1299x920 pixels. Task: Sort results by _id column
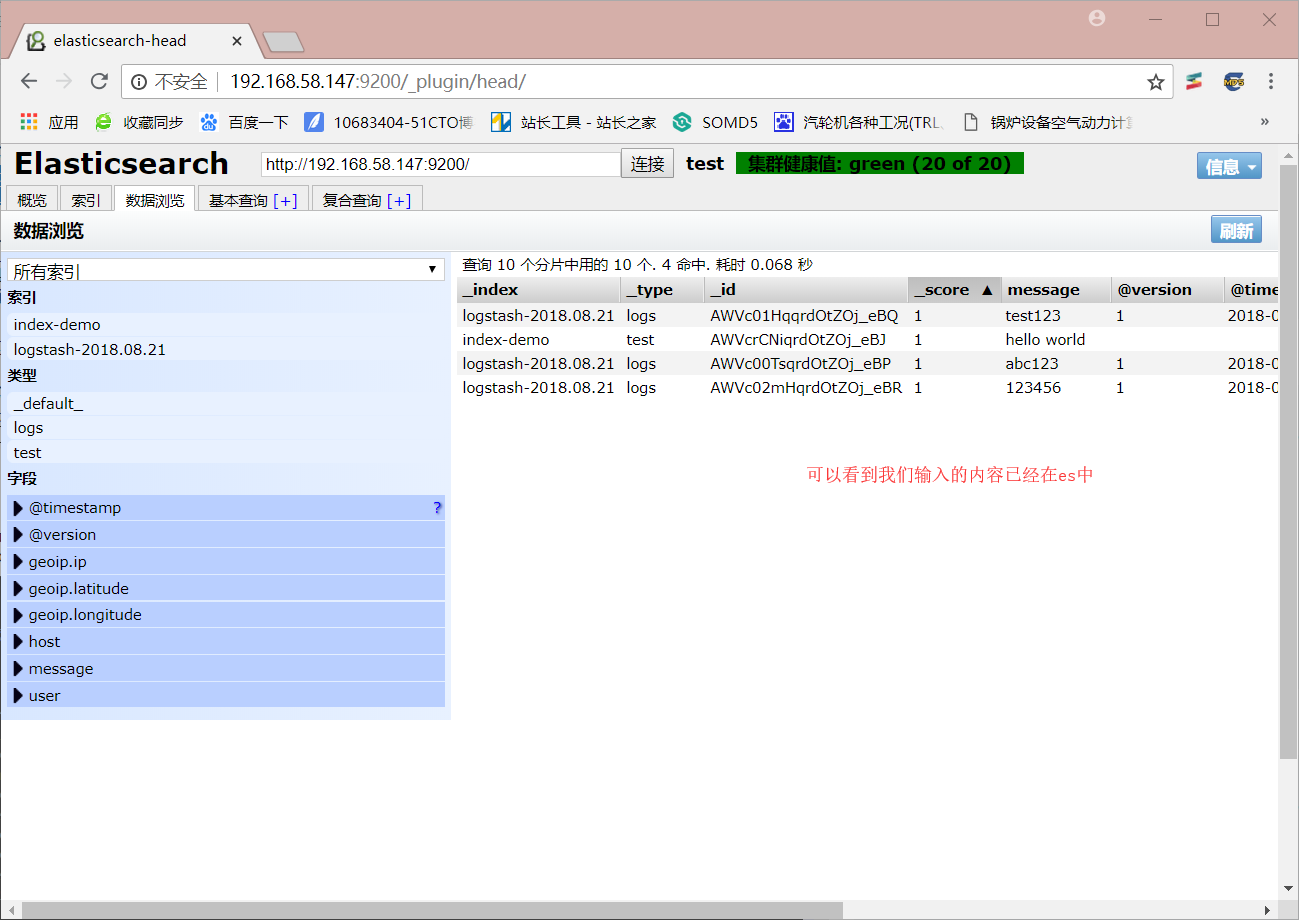[807, 290]
